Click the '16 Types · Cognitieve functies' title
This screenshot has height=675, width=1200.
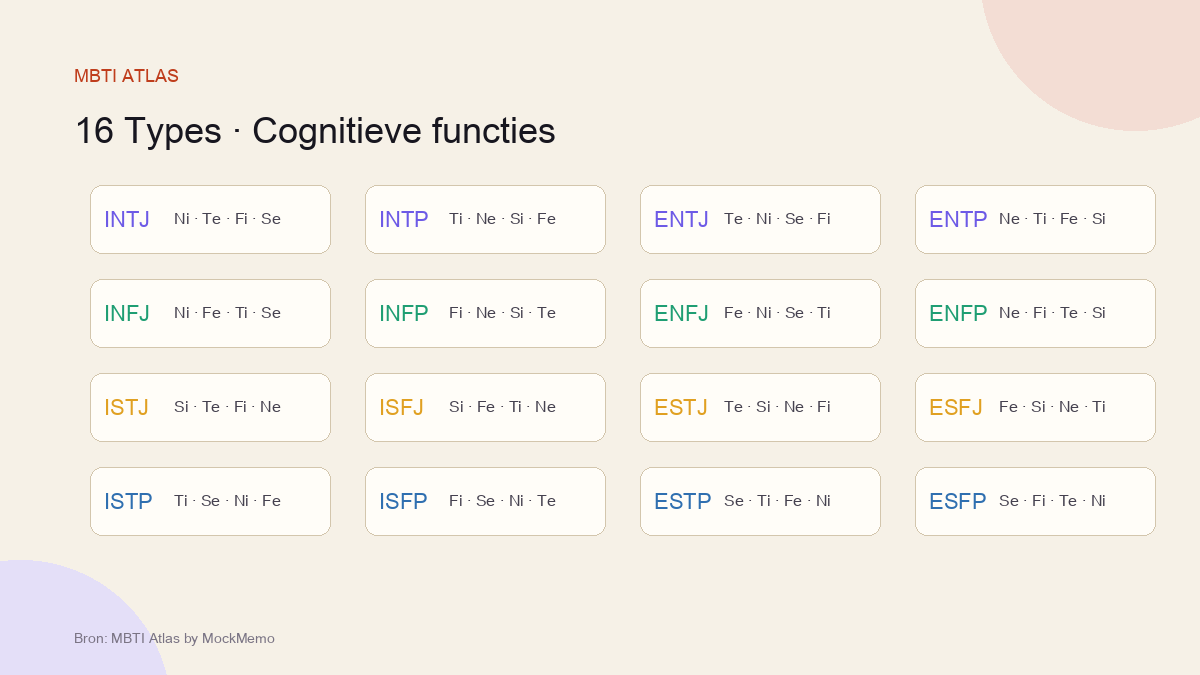(x=315, y=131)
